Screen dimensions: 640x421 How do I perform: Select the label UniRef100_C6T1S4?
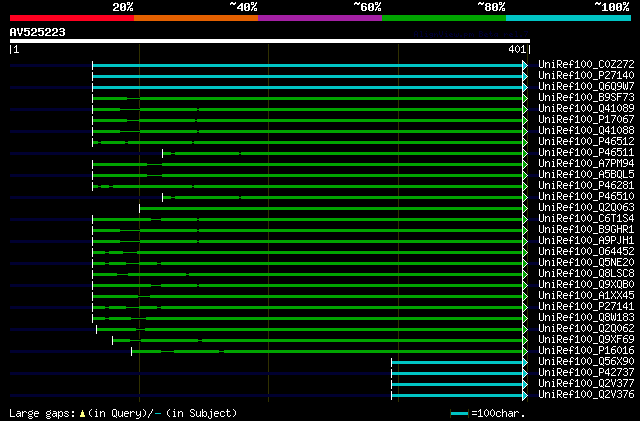point(586,218)
